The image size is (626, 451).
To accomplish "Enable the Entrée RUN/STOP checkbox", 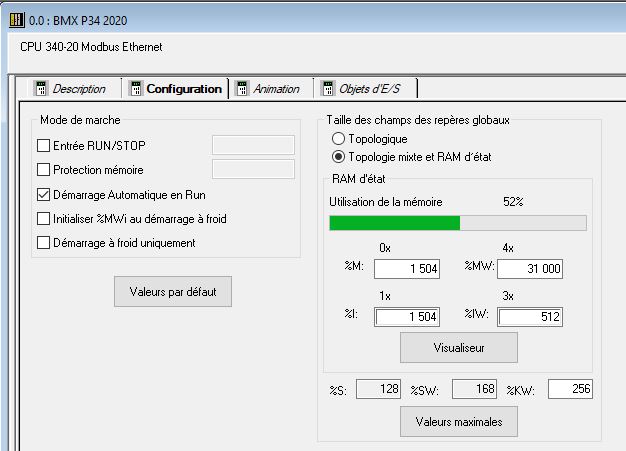I will point(43,146).
